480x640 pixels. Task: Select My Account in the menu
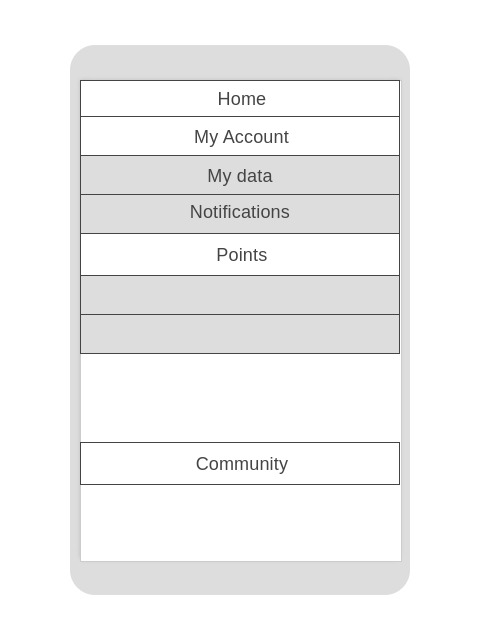coord(240,136)
